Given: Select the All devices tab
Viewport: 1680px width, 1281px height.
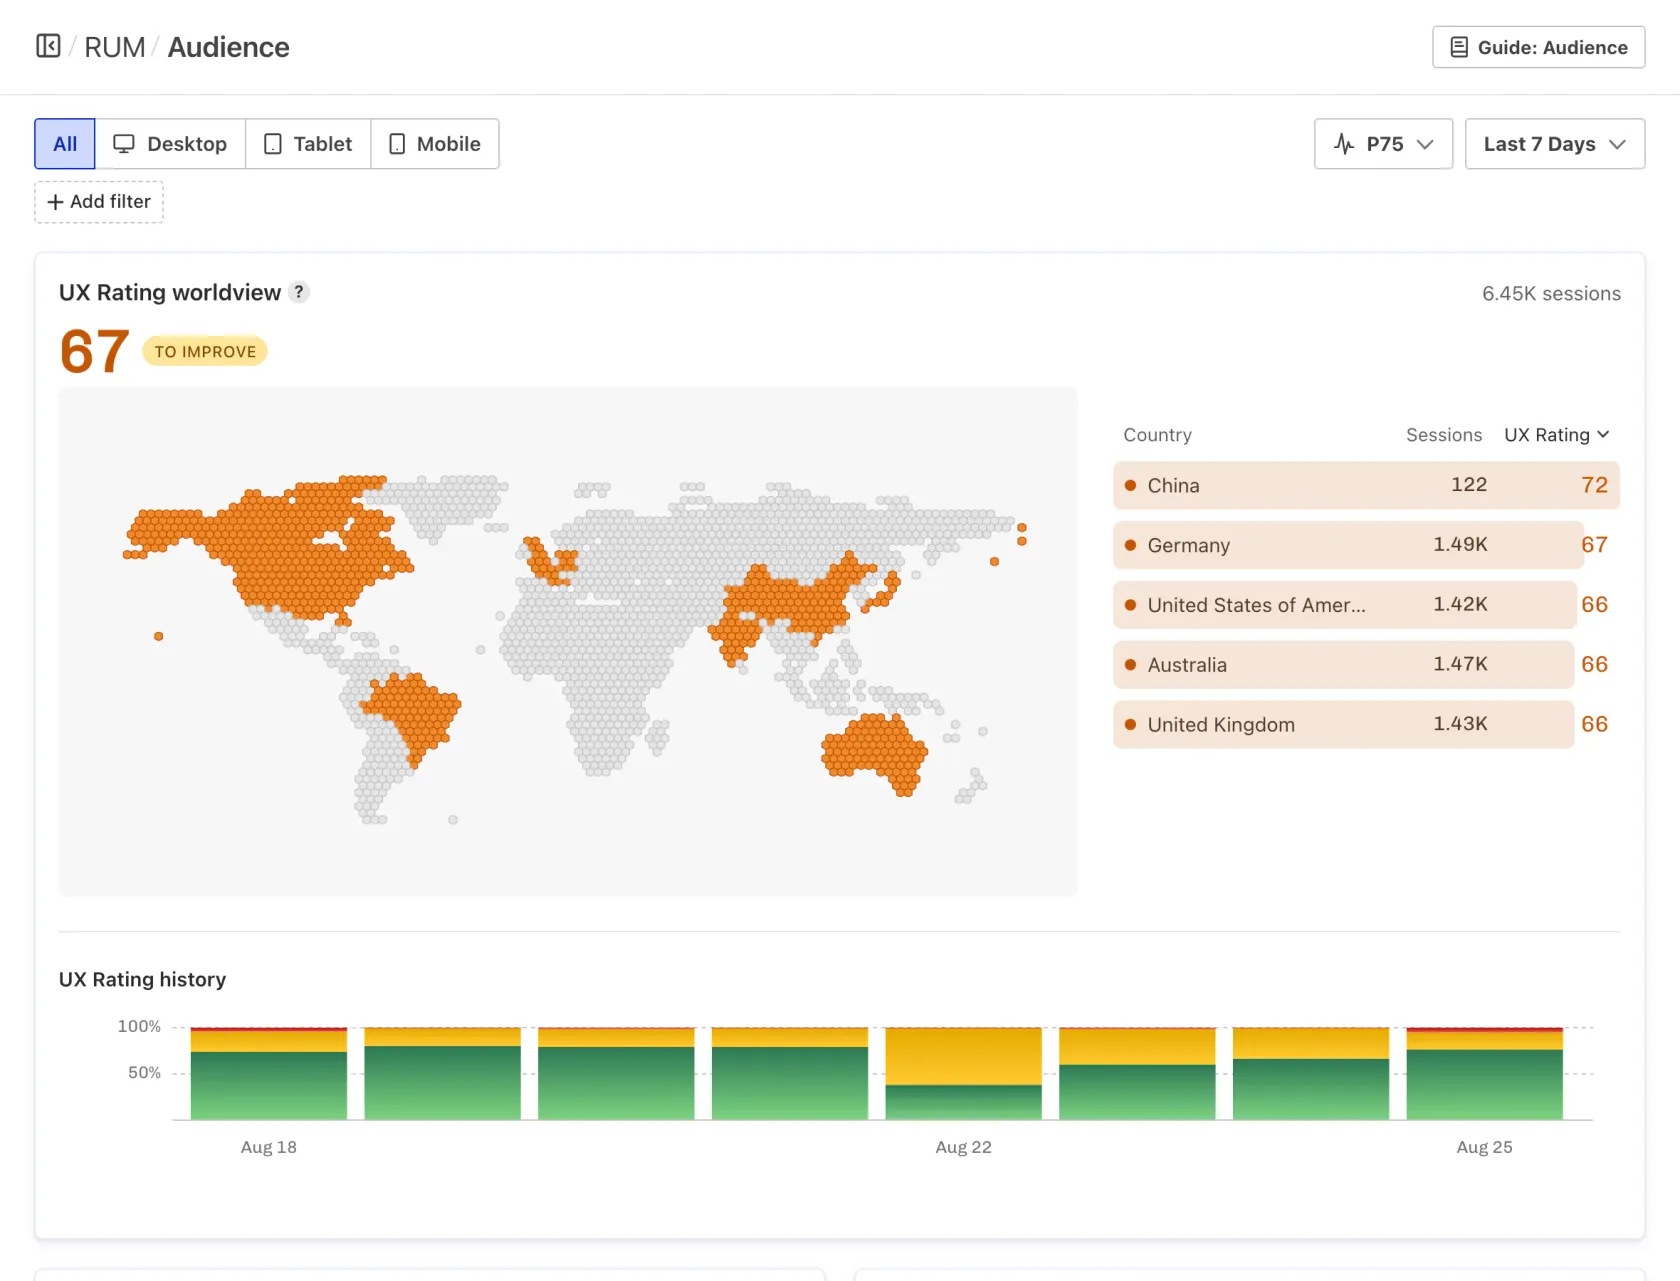Looking at the screenshot, I should click(65, 144).
